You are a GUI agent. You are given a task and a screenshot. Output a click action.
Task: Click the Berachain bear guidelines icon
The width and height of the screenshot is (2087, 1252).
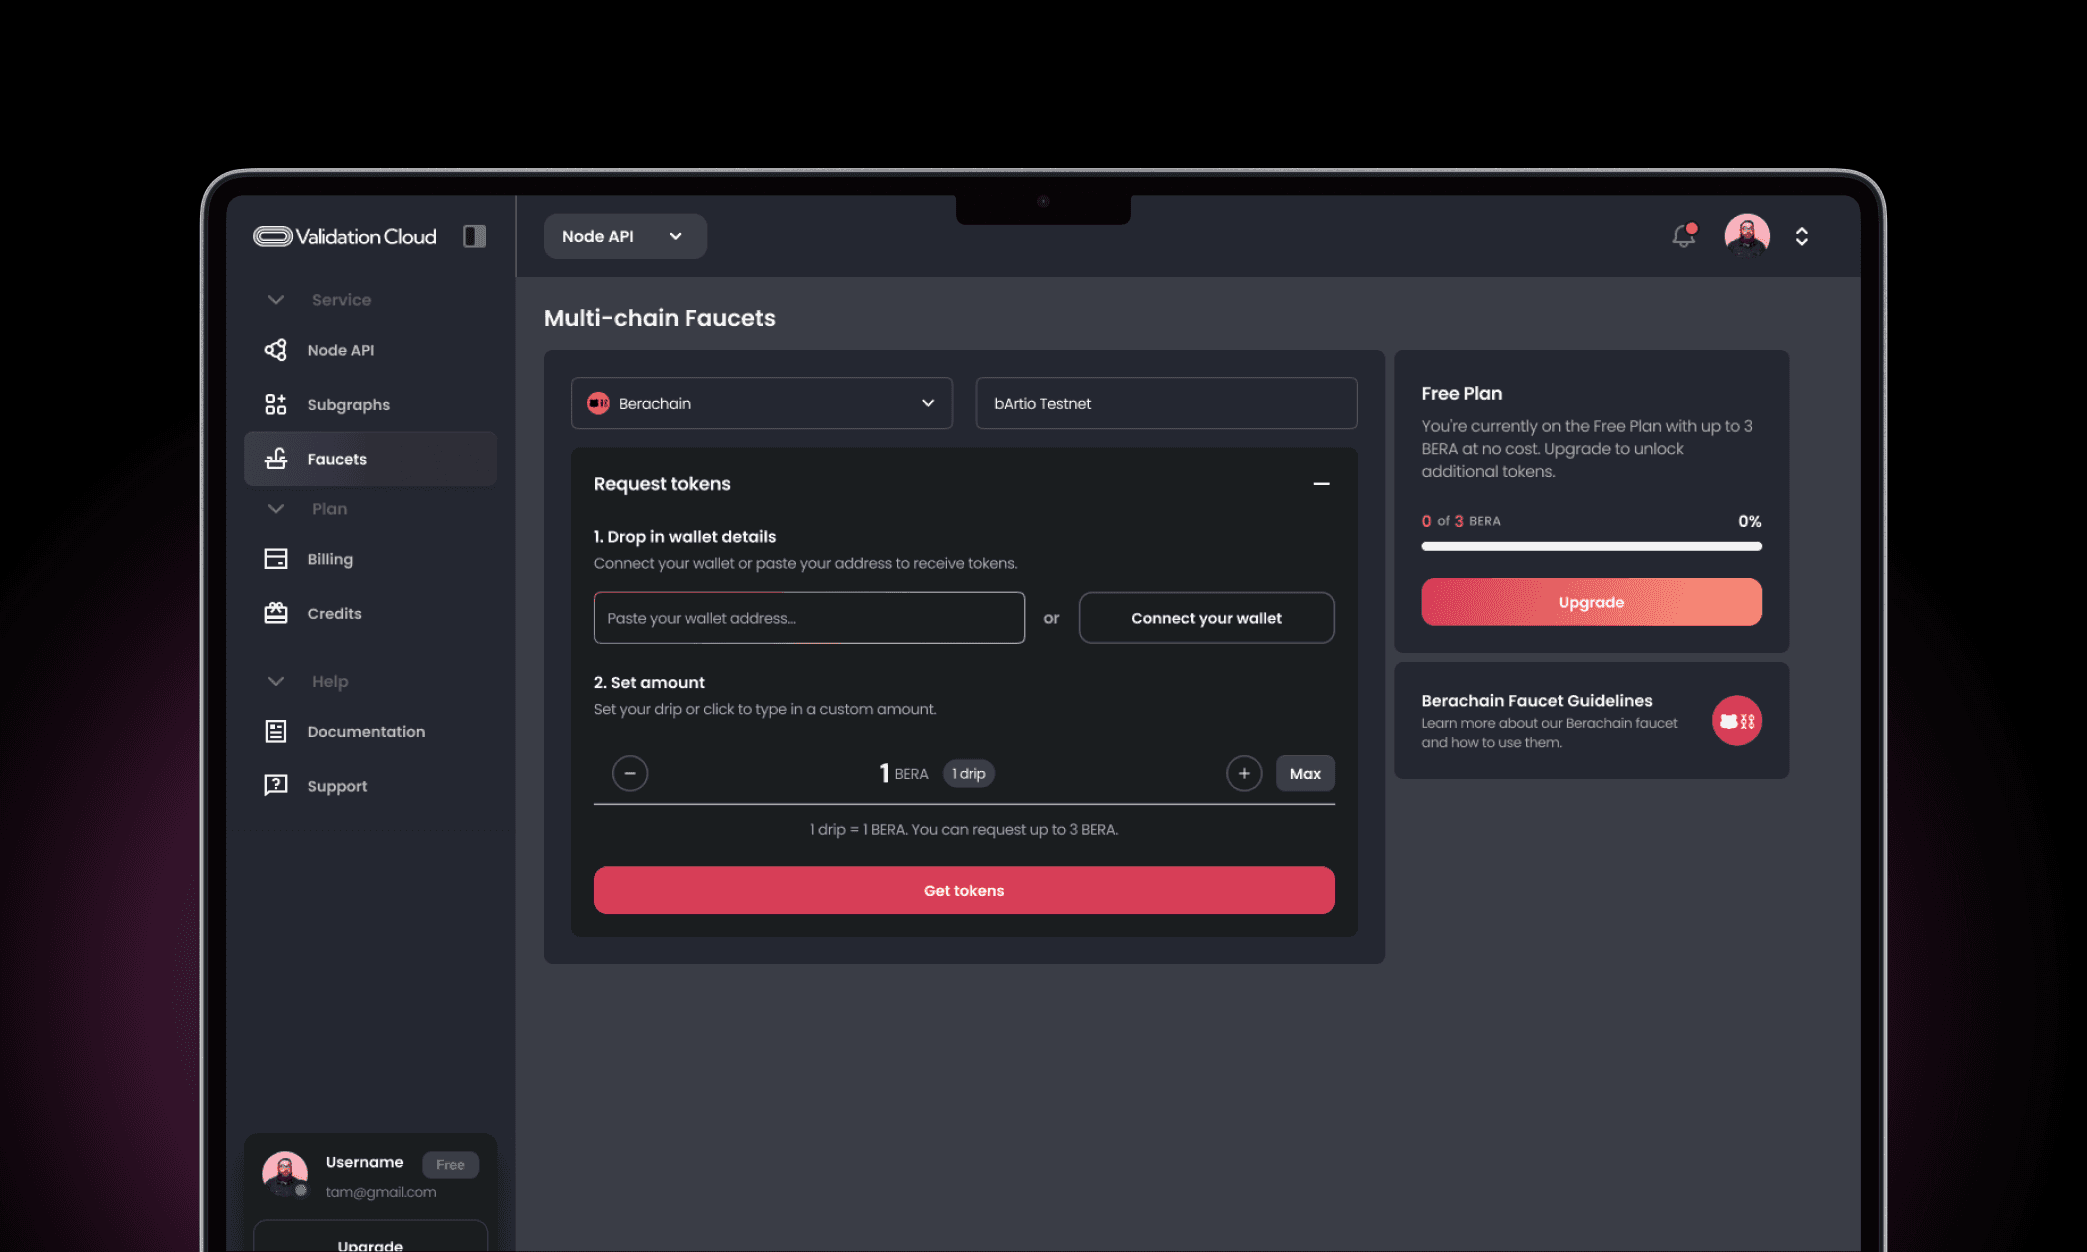1736,721
